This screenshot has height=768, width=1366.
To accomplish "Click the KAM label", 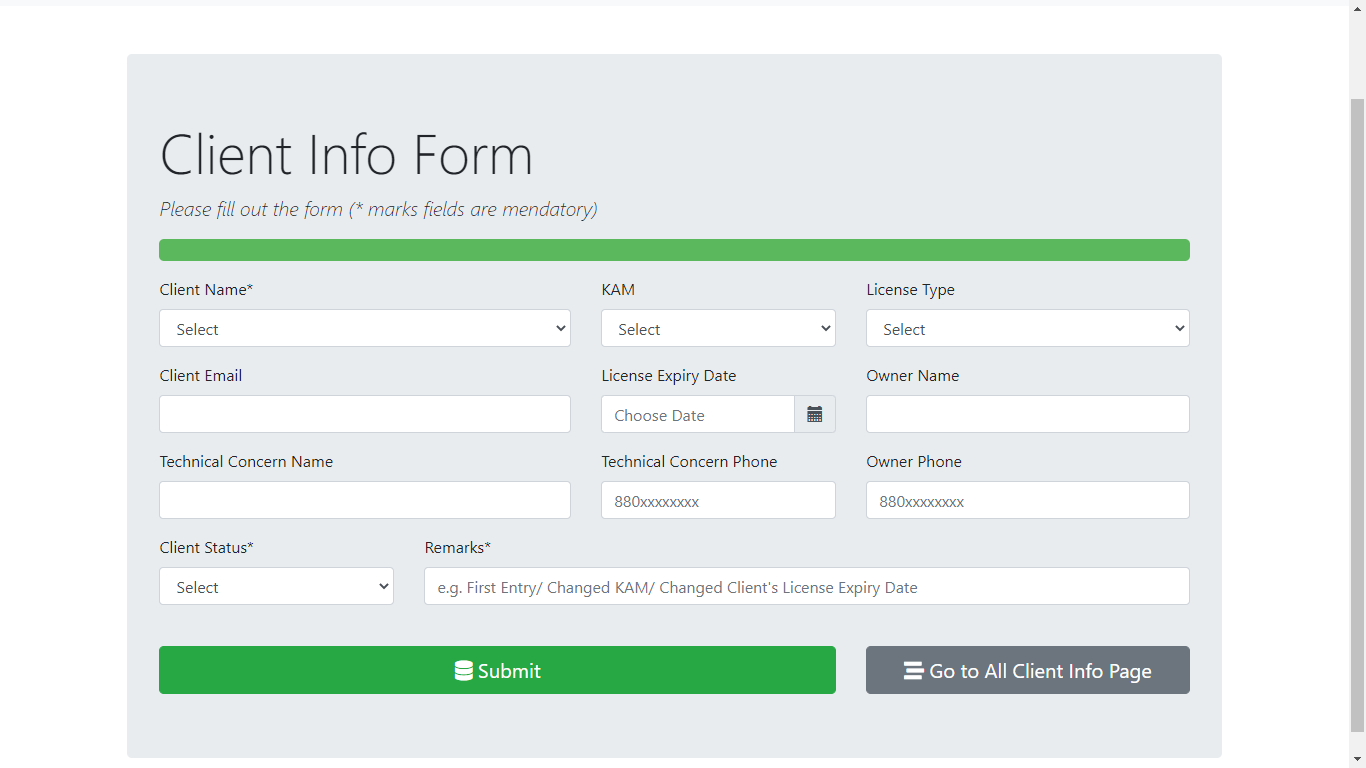I will 618,290.
